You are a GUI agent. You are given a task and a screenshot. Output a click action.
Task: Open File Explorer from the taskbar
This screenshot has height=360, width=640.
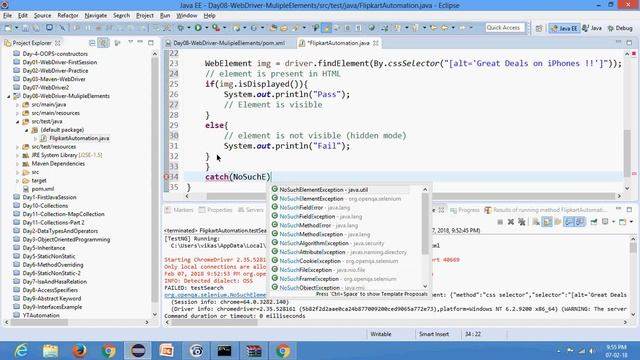[x=50, y=351]
